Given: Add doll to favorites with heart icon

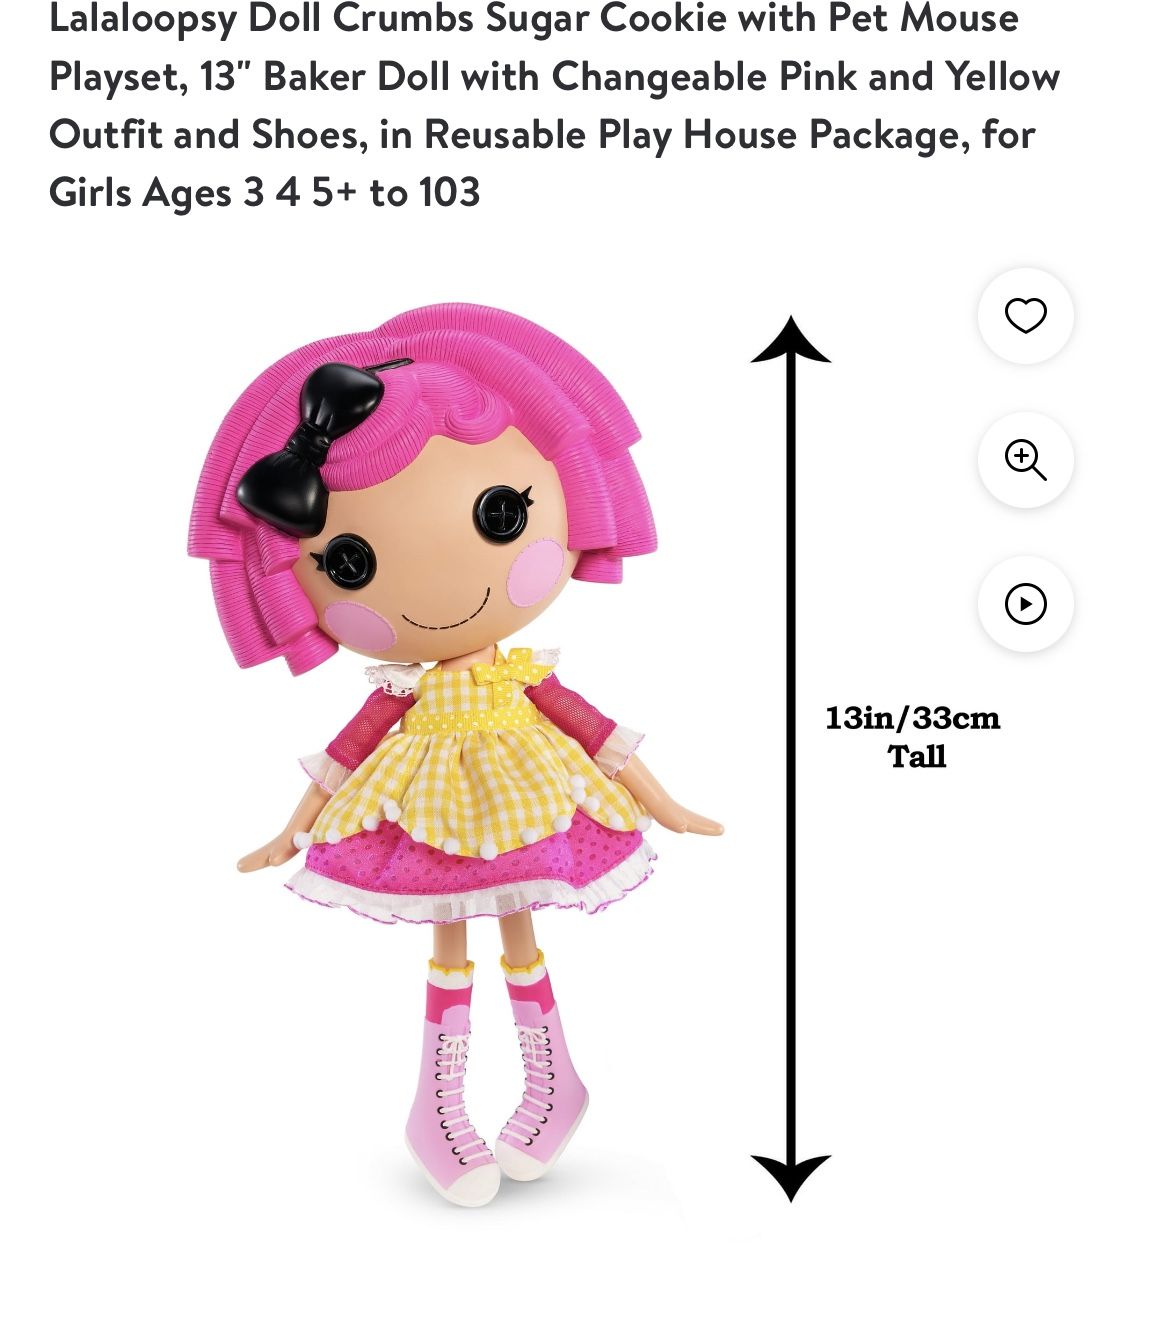Looking at the screenshot, I should click(x=1025, y=316).
